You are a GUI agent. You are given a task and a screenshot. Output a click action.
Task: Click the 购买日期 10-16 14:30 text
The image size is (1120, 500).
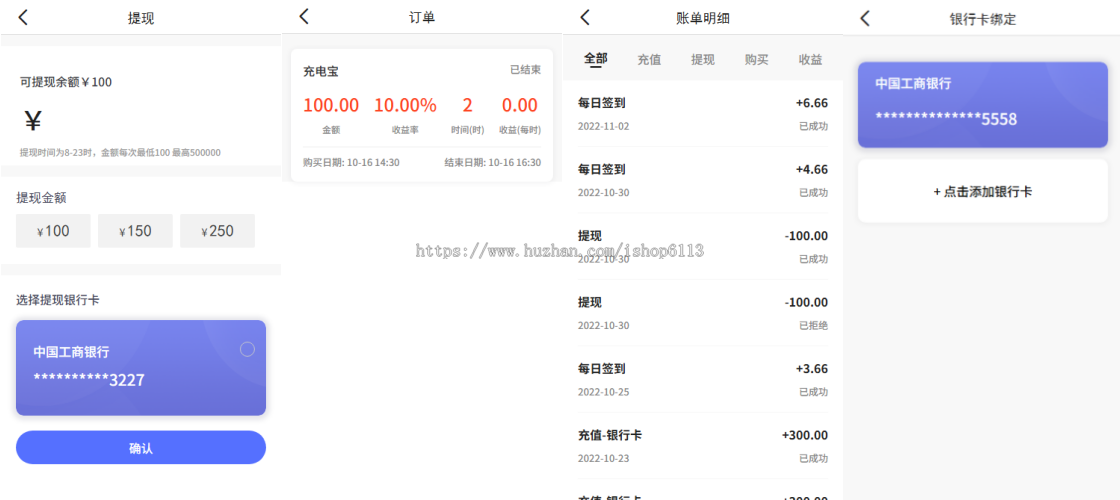[x=351, y=163]
